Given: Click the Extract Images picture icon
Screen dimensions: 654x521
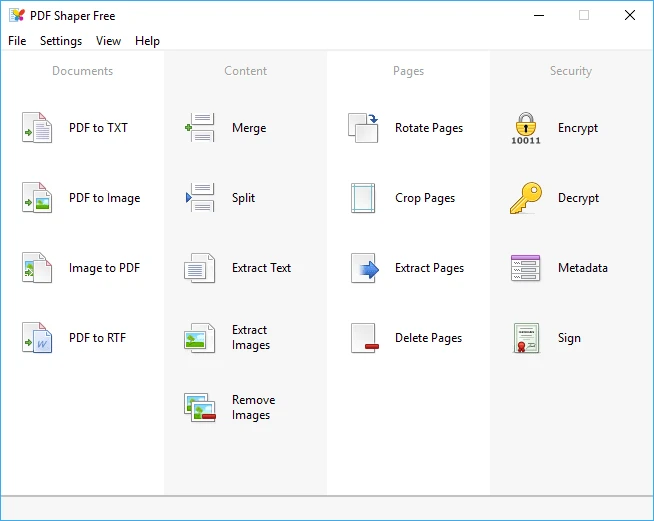Looking at the screenshot, I should click(x=200, y=338).
